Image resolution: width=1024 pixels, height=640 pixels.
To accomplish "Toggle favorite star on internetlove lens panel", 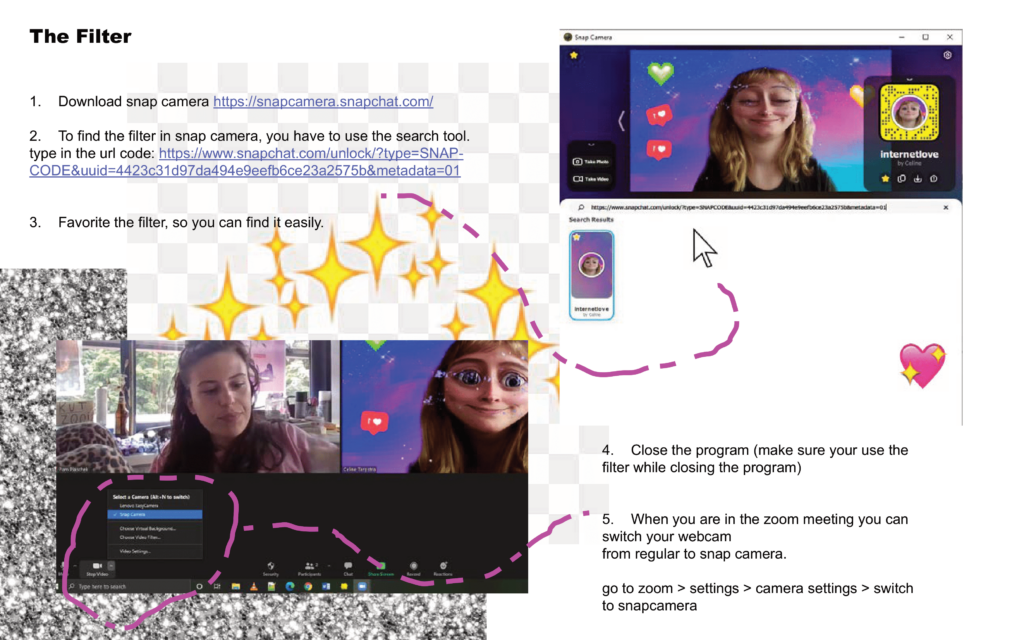I will (x=885, y=179).
